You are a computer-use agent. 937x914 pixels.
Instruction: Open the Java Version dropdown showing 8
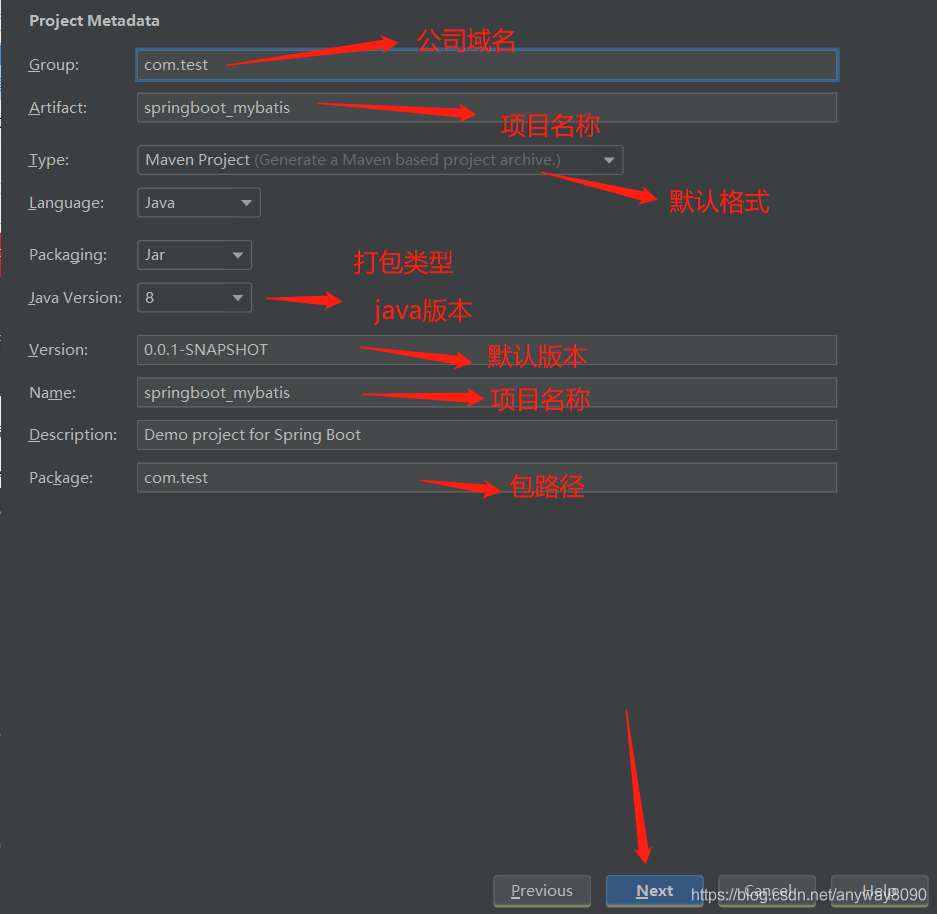pyautogui.click(x=193, y=297)
